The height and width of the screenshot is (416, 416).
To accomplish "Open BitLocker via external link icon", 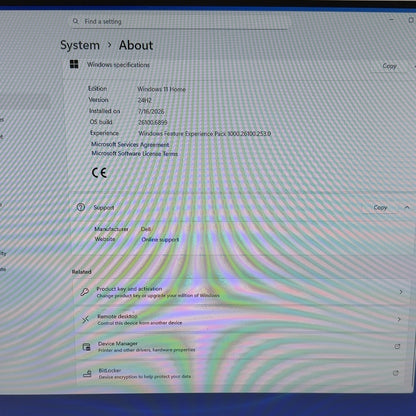I will [396, 373].
